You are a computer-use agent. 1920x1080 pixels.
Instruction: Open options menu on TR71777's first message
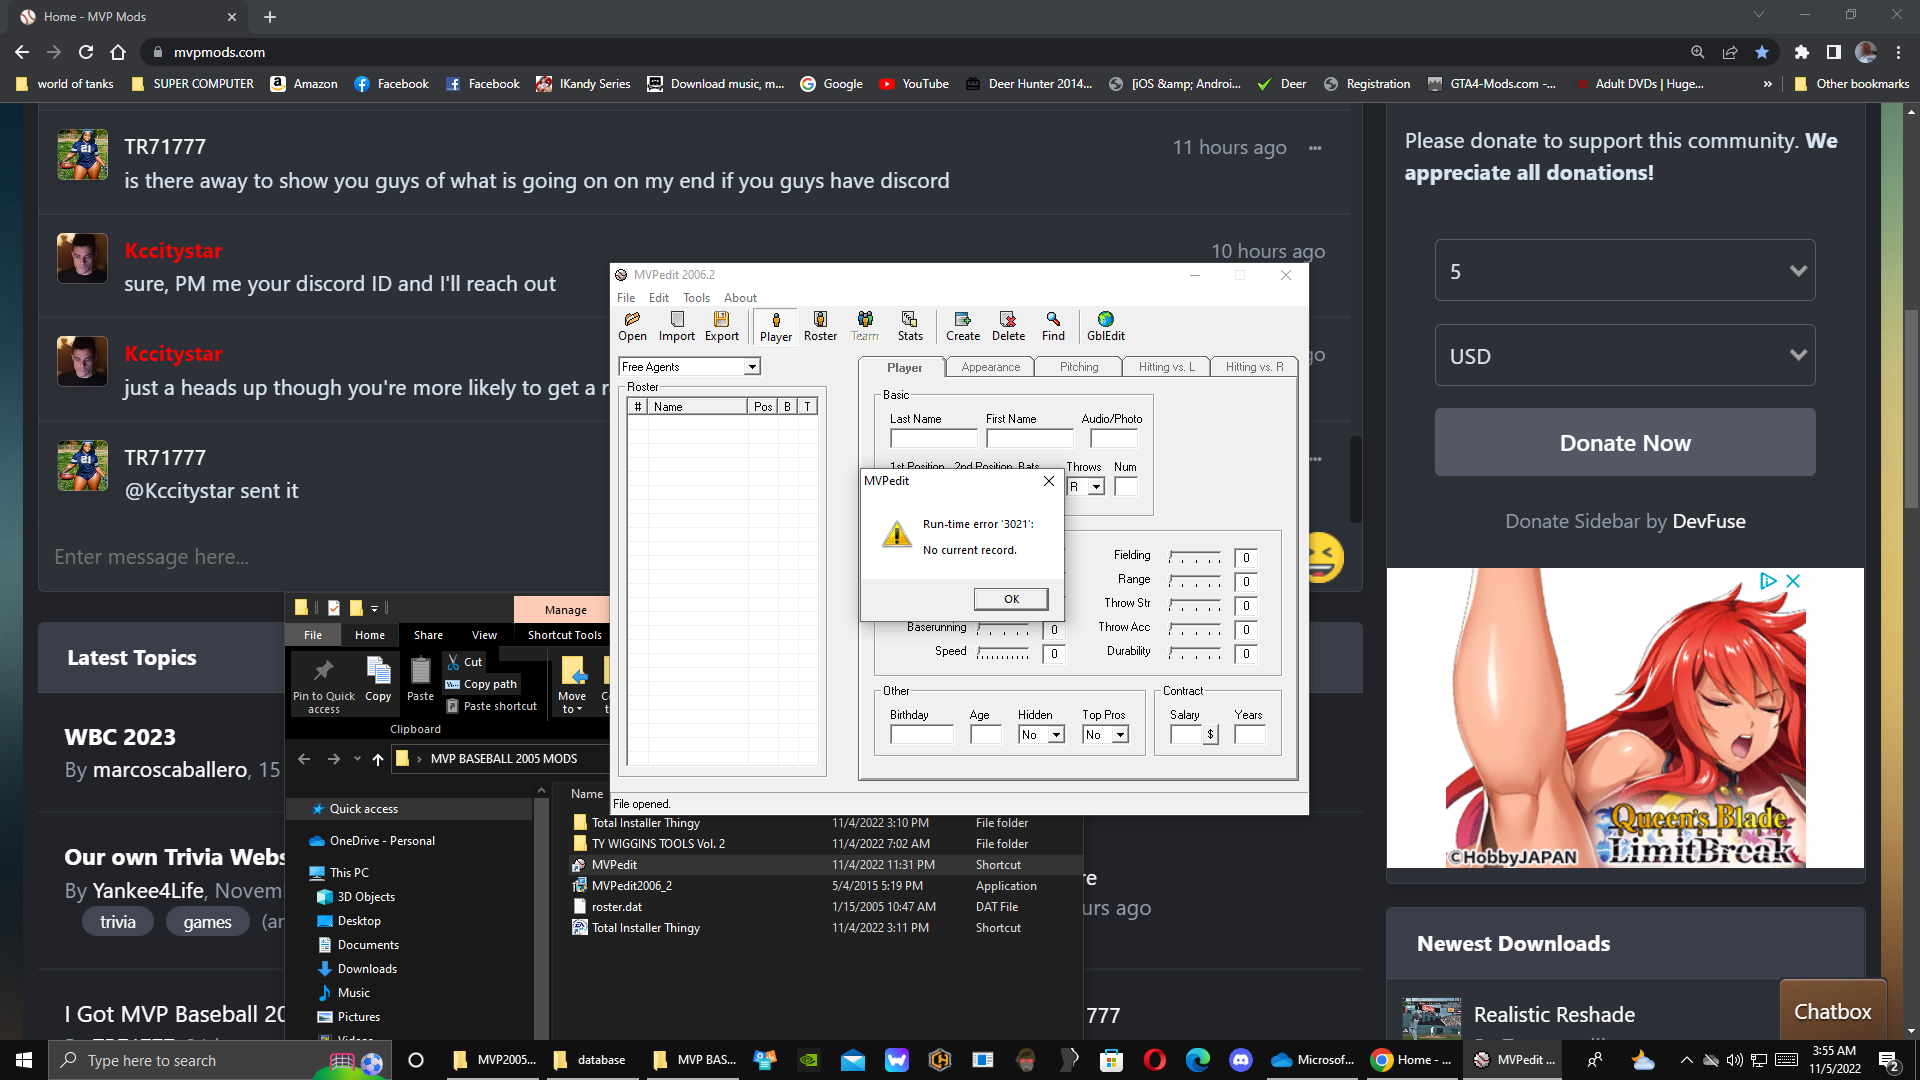[1315, 148]
